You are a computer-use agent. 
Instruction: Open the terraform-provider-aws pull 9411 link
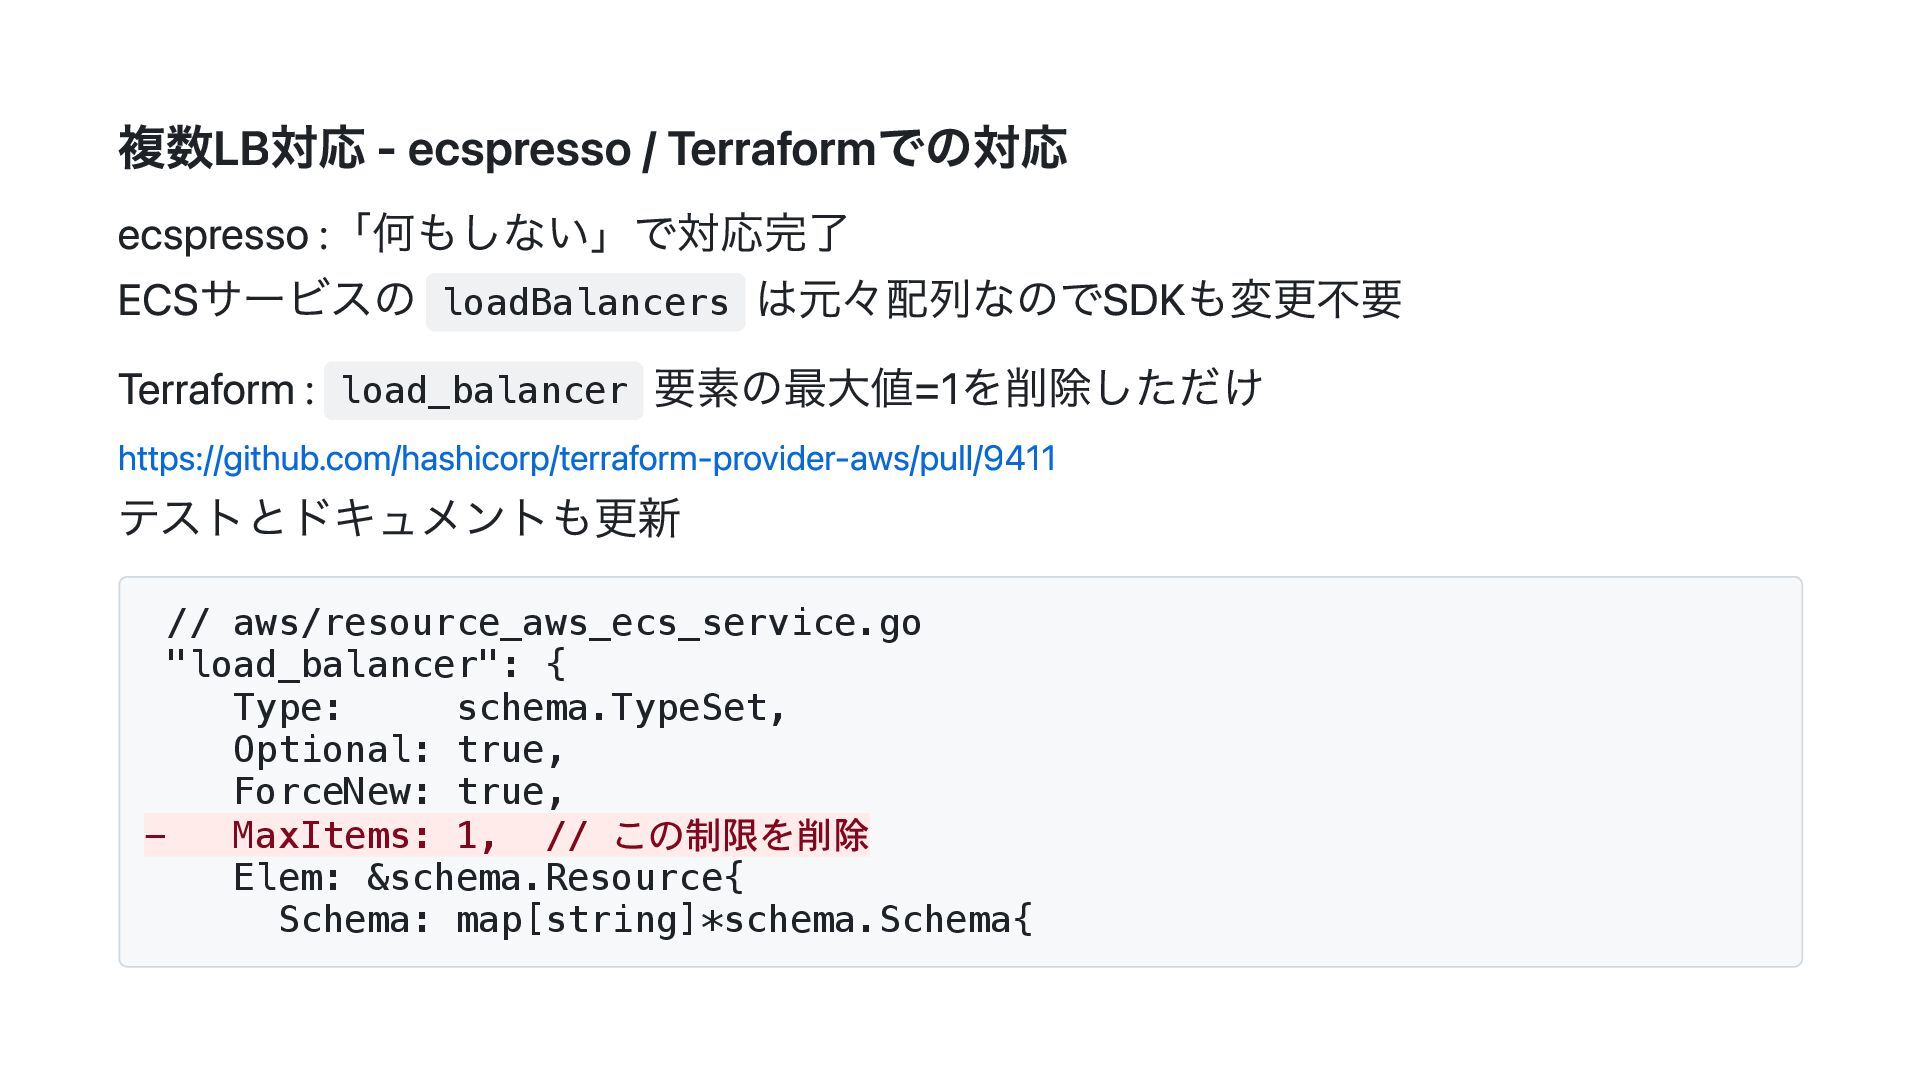tap(587, 459)
